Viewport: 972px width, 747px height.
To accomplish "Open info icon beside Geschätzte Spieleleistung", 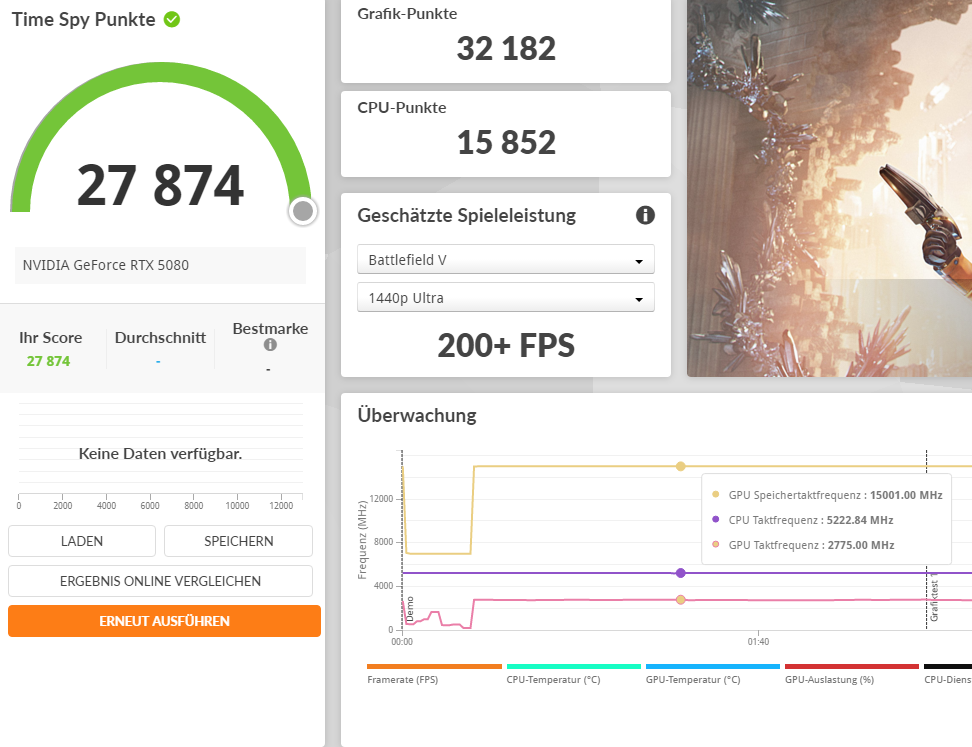I will (645, 215).
